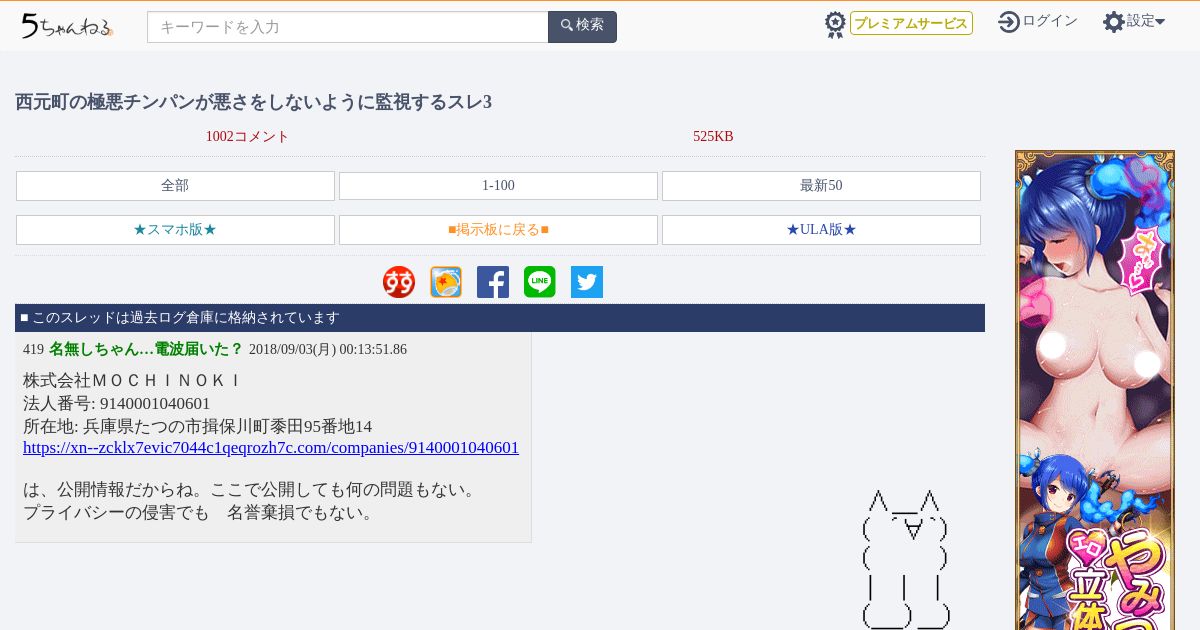Expand the 設定 dropdown menu
The width and height of the screenshot is (1200, 630).
pyautogui.click(x=1146, y=21)
